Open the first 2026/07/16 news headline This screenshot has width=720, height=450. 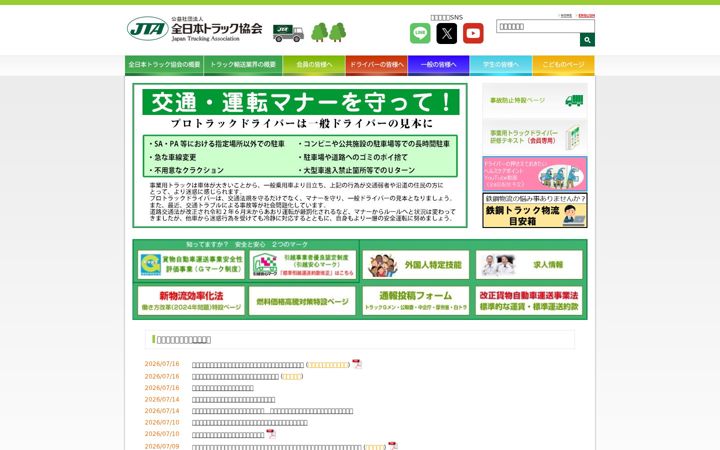[248, 365]
